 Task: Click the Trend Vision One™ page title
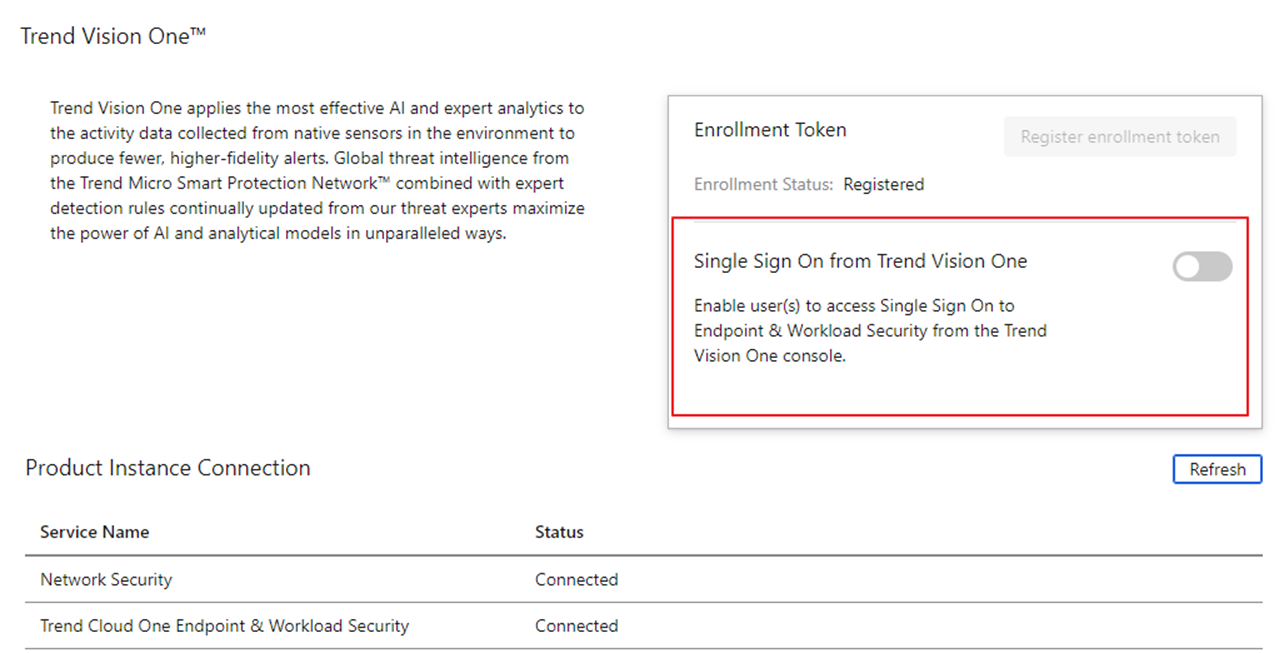click(x=113, y=36)
